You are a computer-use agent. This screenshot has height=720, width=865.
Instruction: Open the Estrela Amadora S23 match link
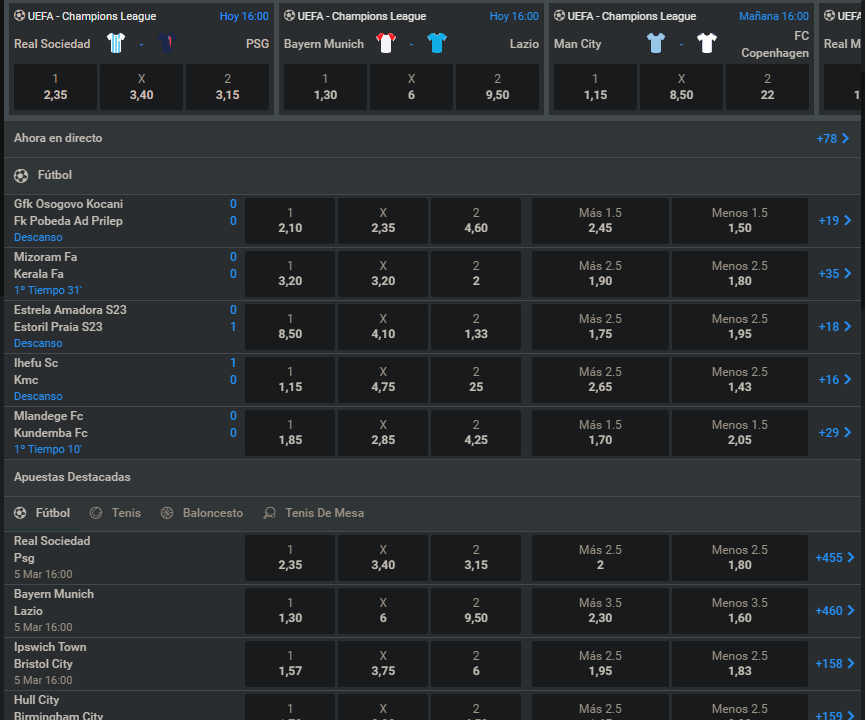click(x=70, y=310)
